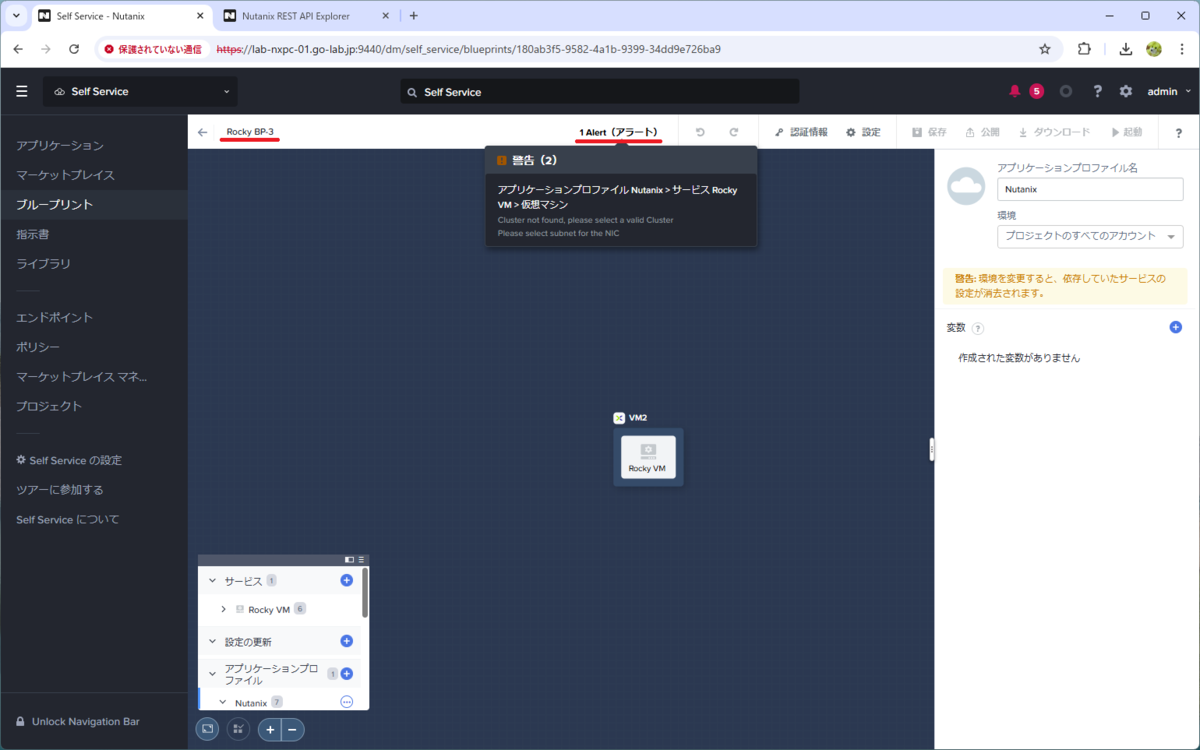This screenshot has height=750, width=1200.
Task: Click the checklist view button below overview panel
Action: [238, 730]
